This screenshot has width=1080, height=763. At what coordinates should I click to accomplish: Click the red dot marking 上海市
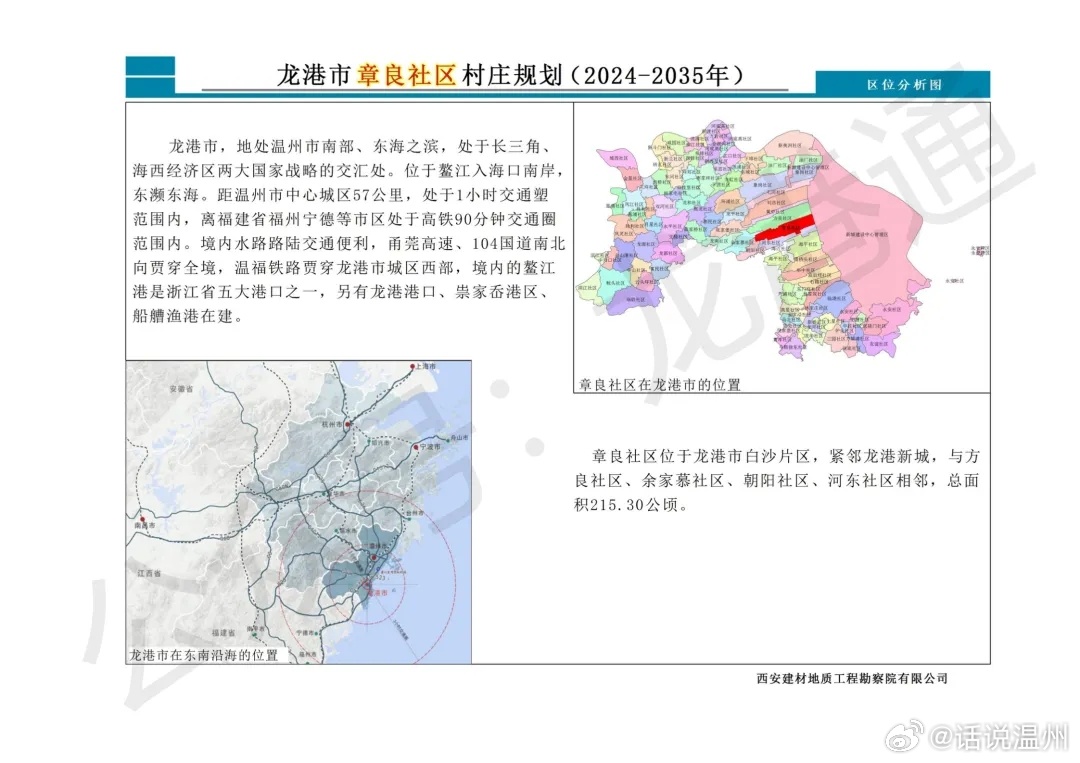(x=413, y=367)
